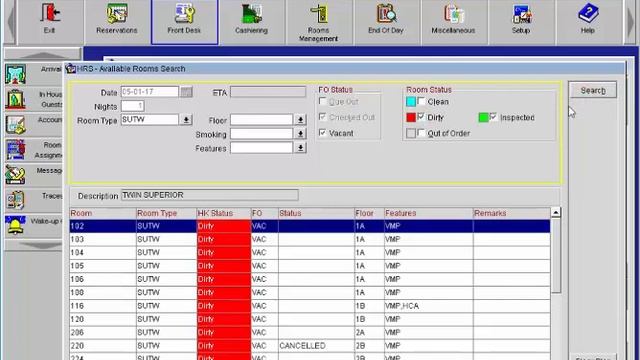Toggle the Due Out checkbox
The width and height of the screenshot is (640, 360).
(x=322, y=101)
